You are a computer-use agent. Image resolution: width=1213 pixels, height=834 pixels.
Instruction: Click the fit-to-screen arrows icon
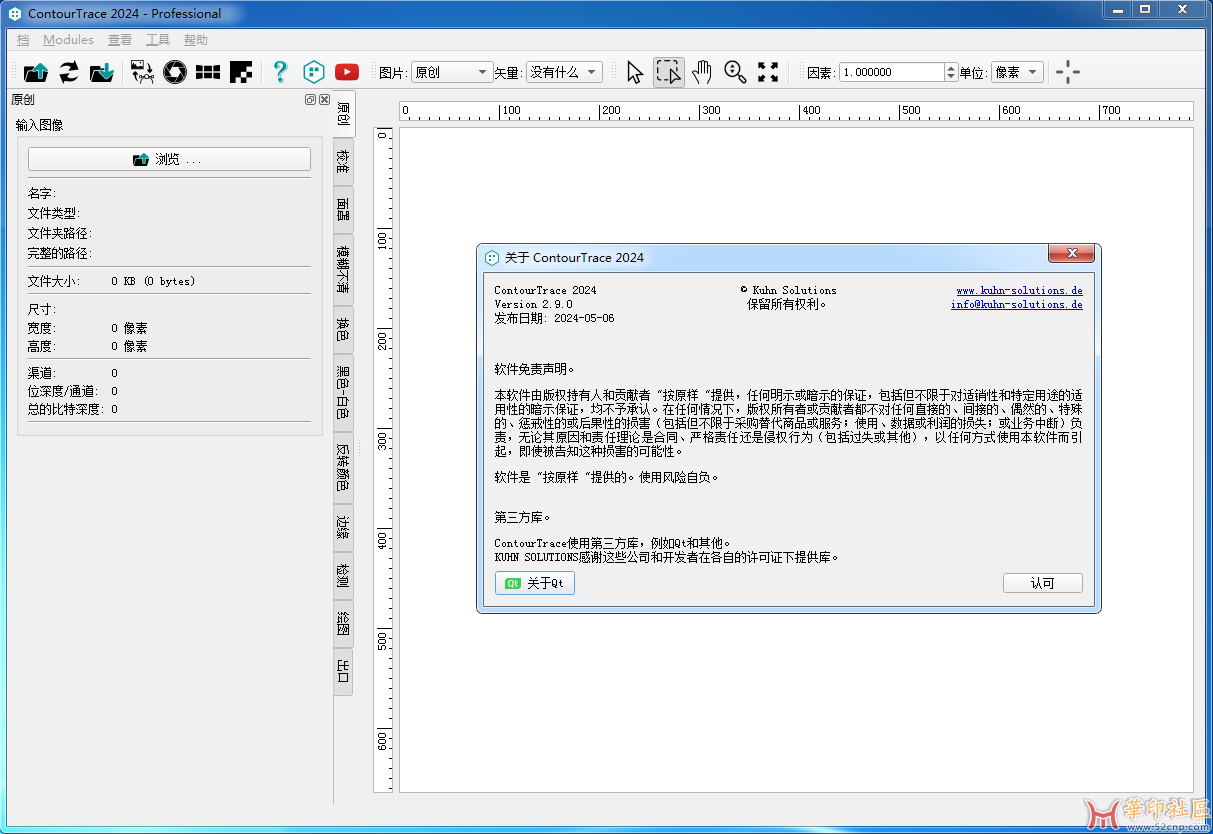768,72
